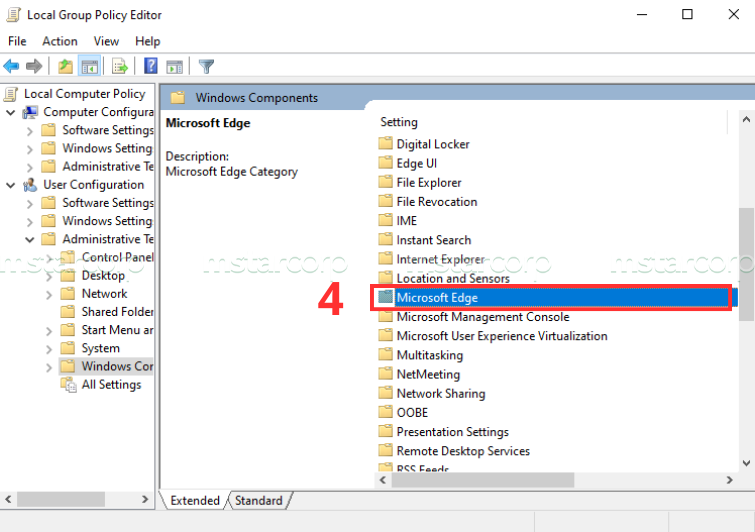Viewport: 755px width, 532px height.
Task: Toggle the Show/Hide Action Pane icon
Action: (174, 66)
